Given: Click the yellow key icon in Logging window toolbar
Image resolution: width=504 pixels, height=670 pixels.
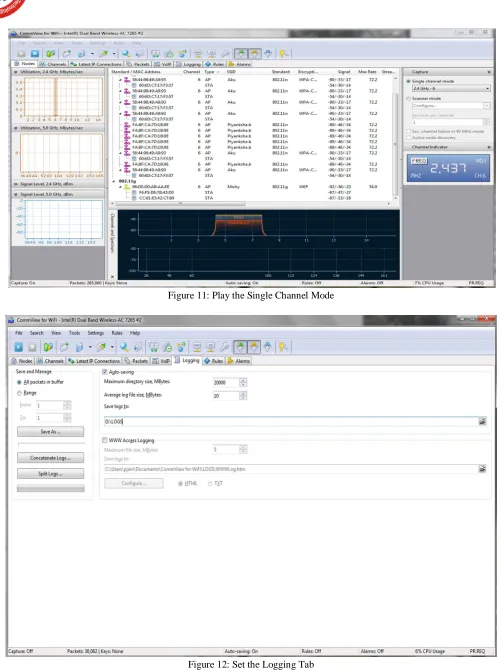Looking at the screenshot, I should coord(283,347).
